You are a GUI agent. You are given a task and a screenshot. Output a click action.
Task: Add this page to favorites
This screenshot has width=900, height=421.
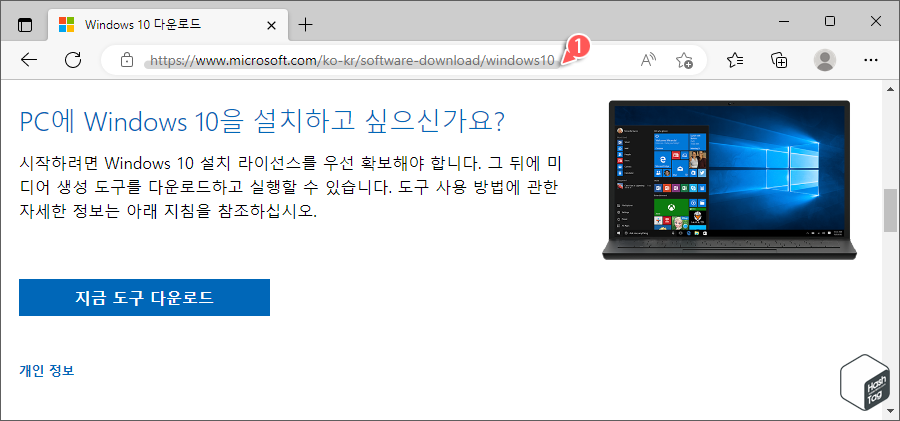(x=684, y=60)
